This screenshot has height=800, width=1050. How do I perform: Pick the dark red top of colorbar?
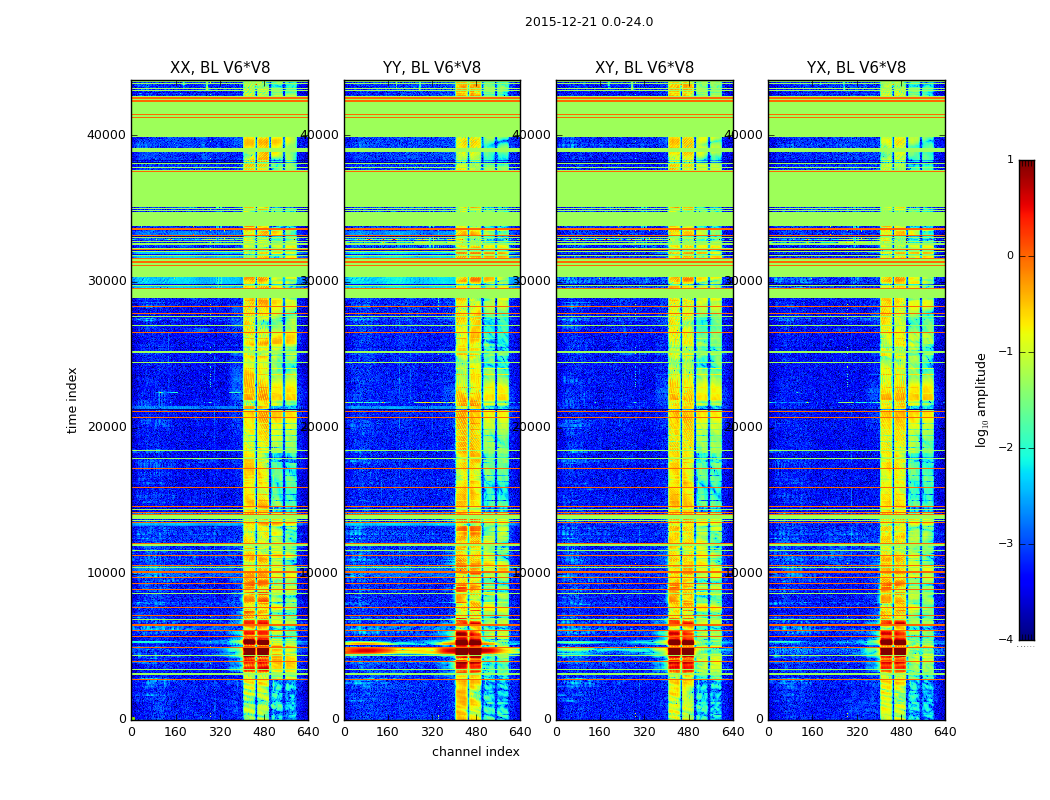point(1027,166)
